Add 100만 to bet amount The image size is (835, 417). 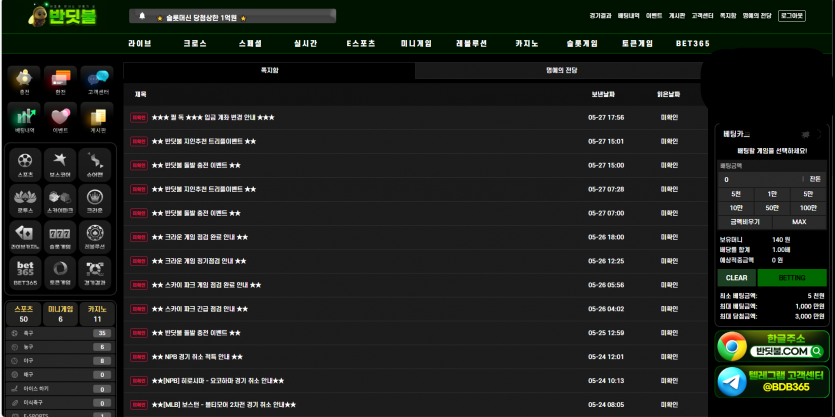(808, 208)
